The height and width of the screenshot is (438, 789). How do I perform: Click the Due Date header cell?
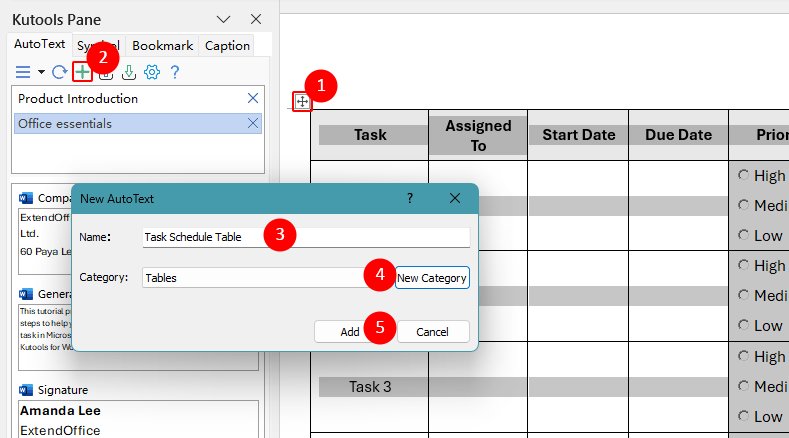[678, 135]
